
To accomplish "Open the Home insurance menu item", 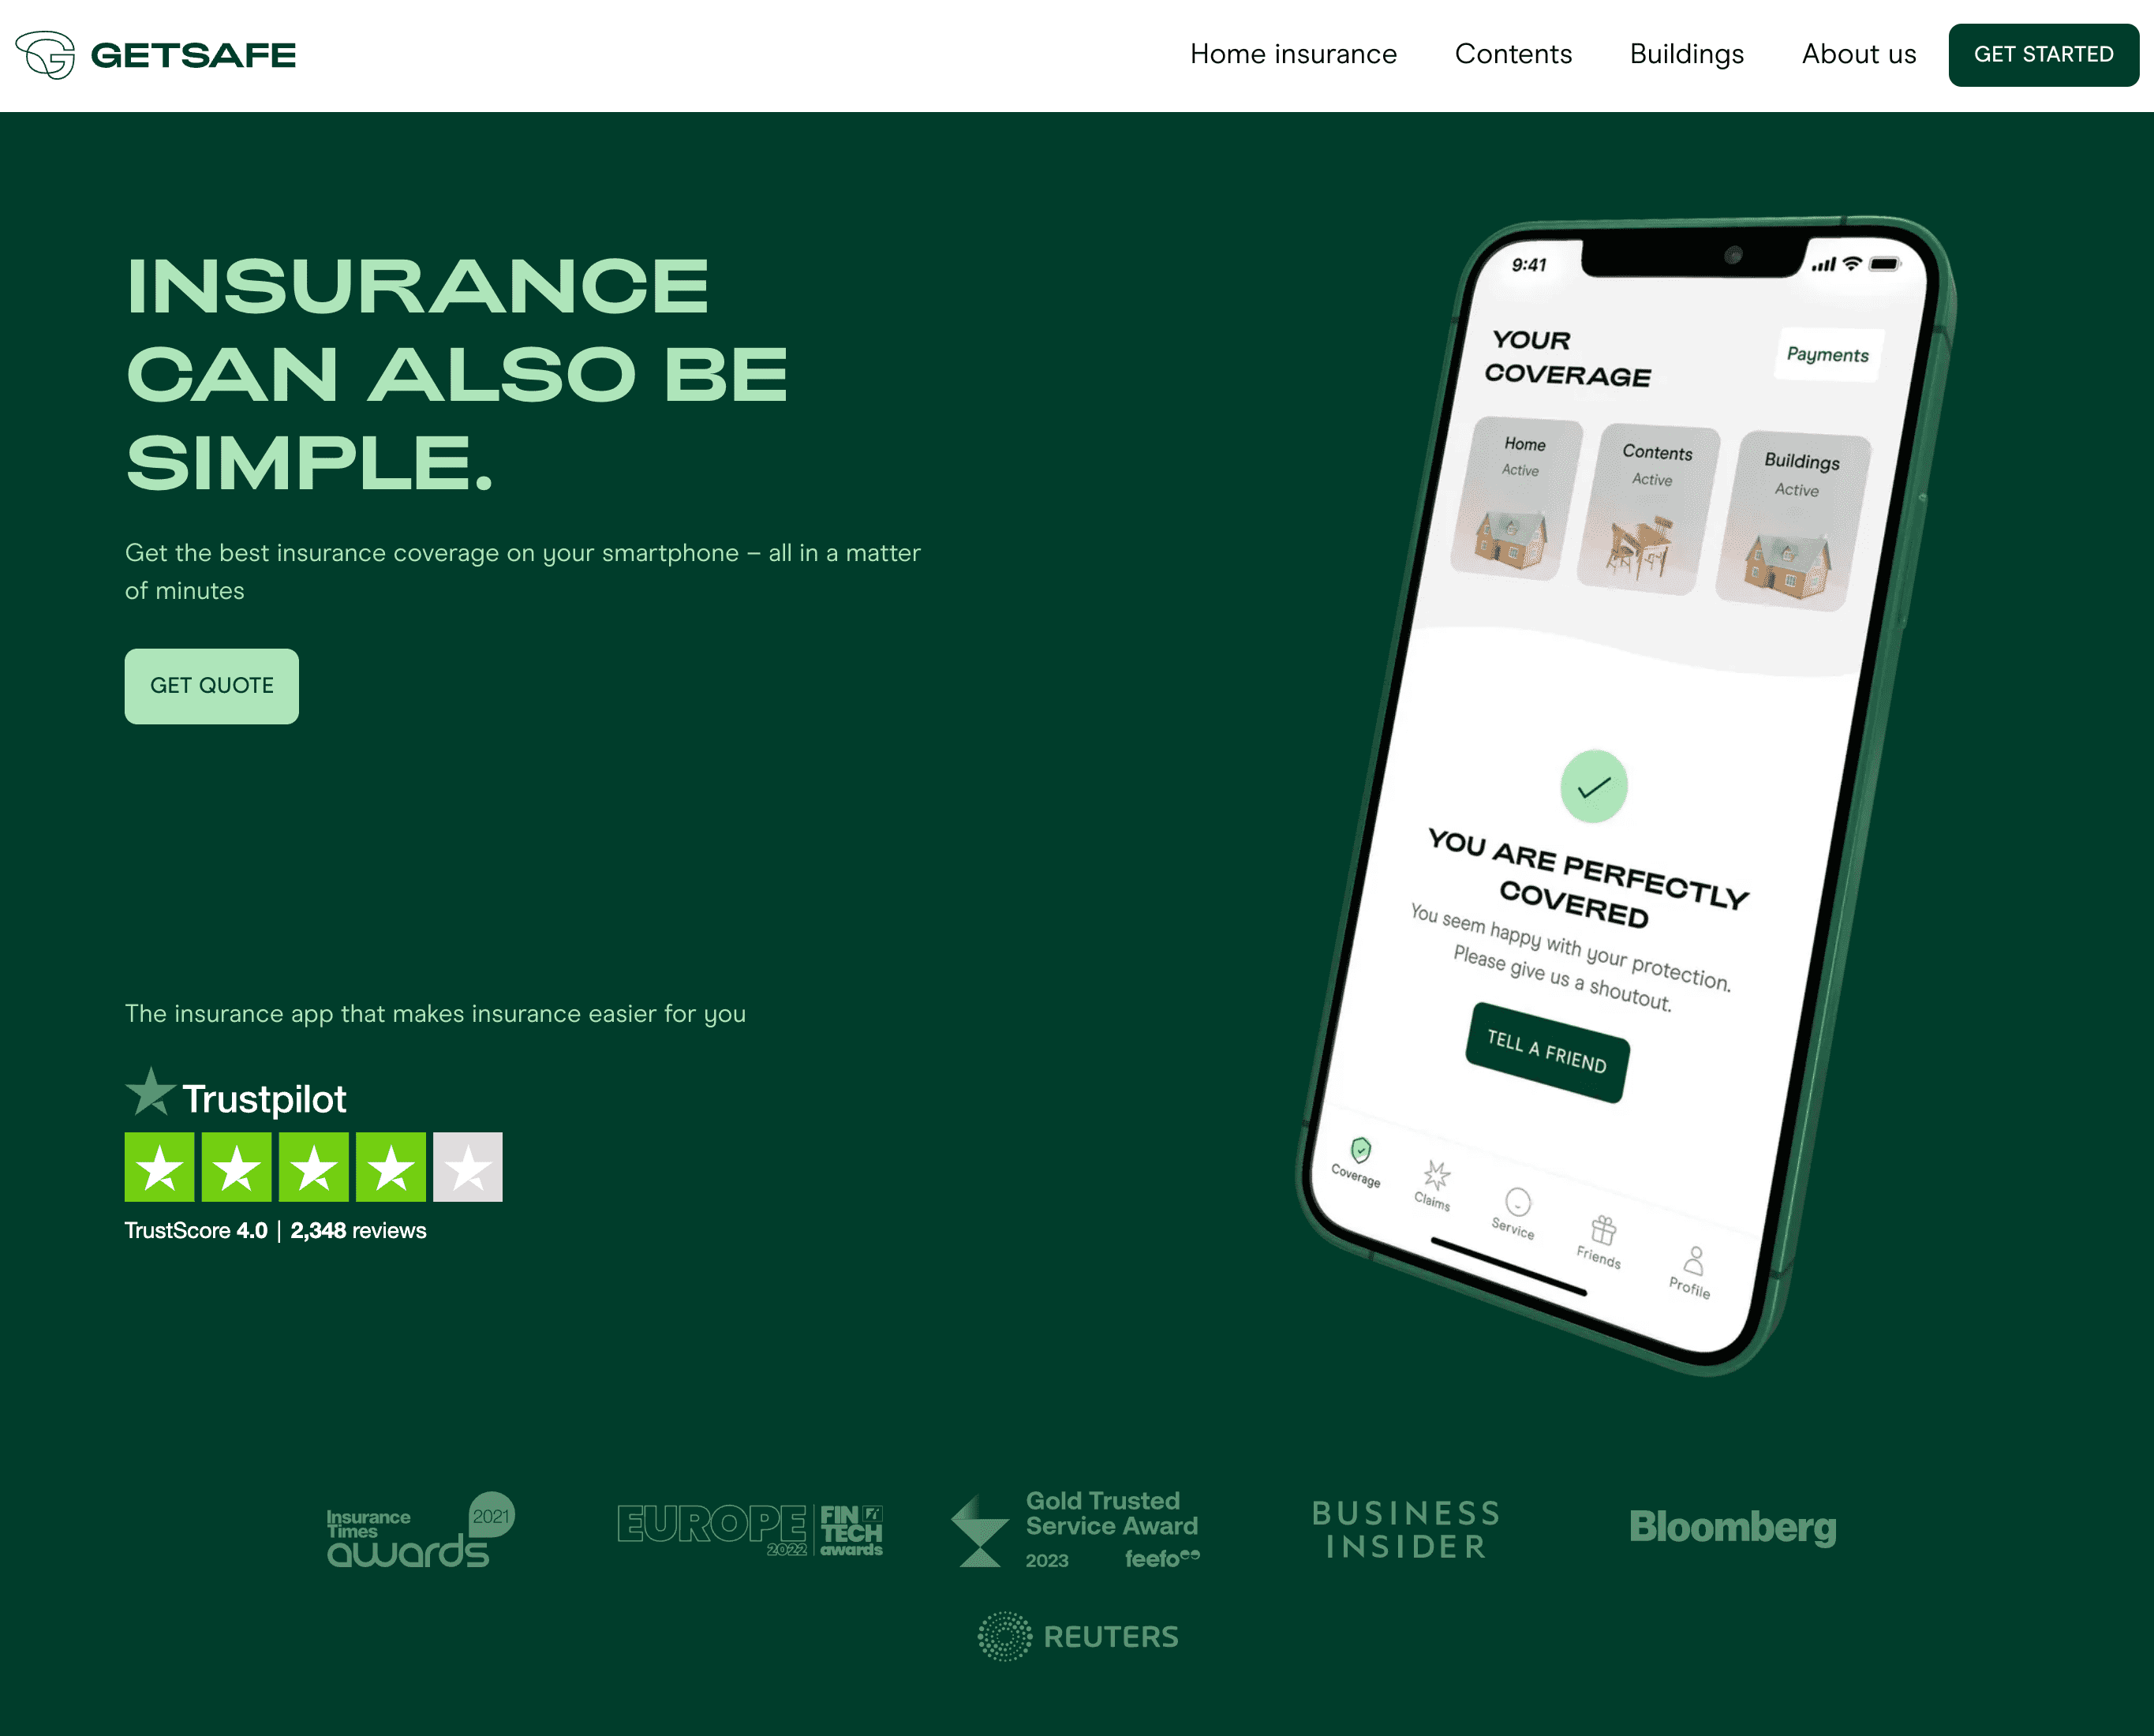I will (1293, 54).
